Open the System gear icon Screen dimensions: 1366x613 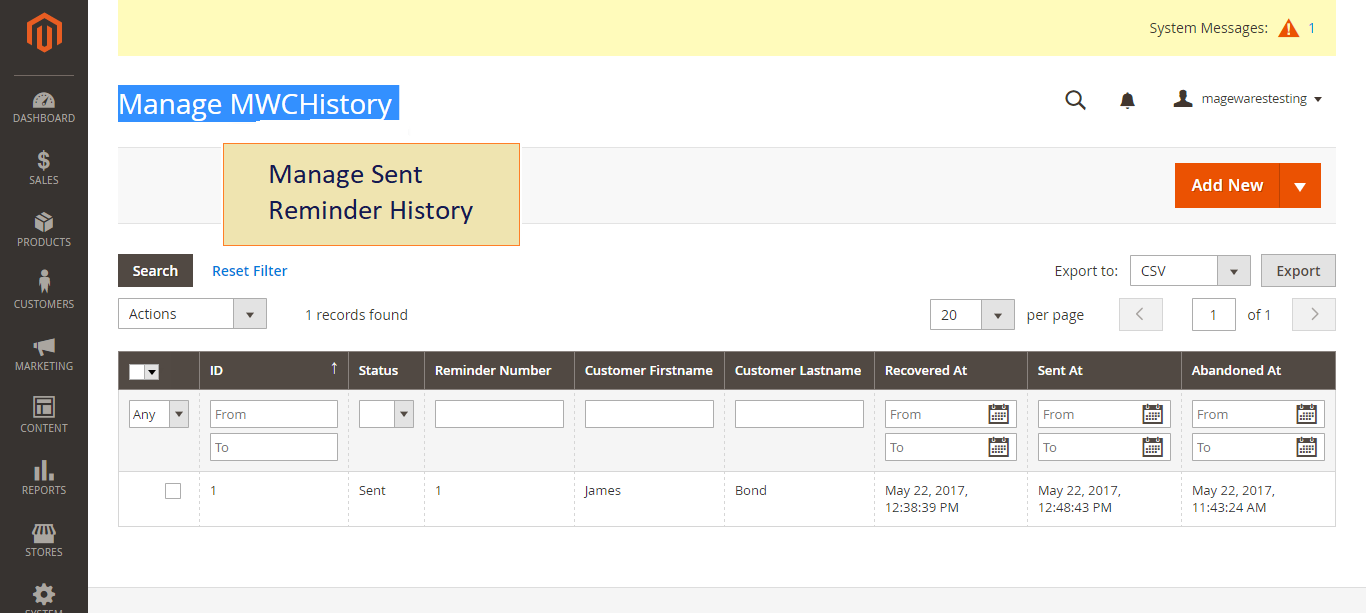coord(44,594)
